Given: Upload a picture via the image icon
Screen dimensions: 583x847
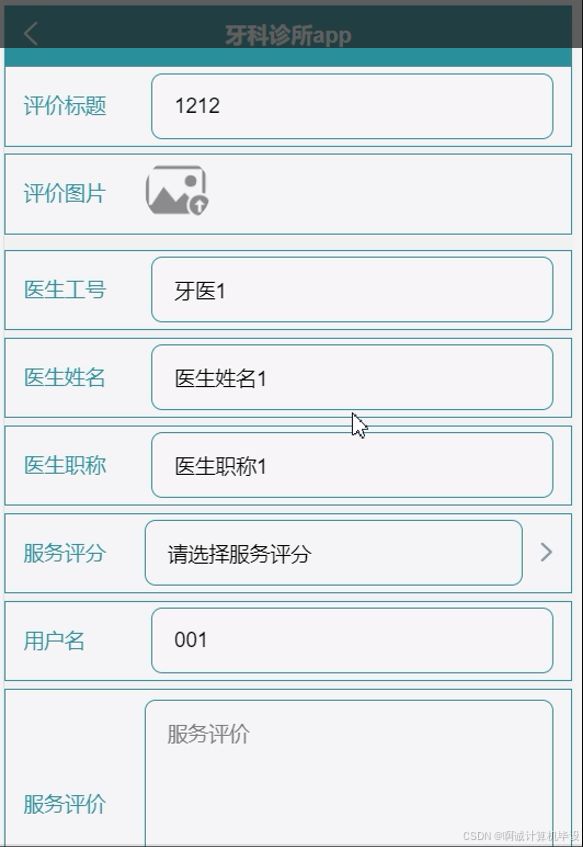Looking at the screenshot, I should click(x=177, y=190).
